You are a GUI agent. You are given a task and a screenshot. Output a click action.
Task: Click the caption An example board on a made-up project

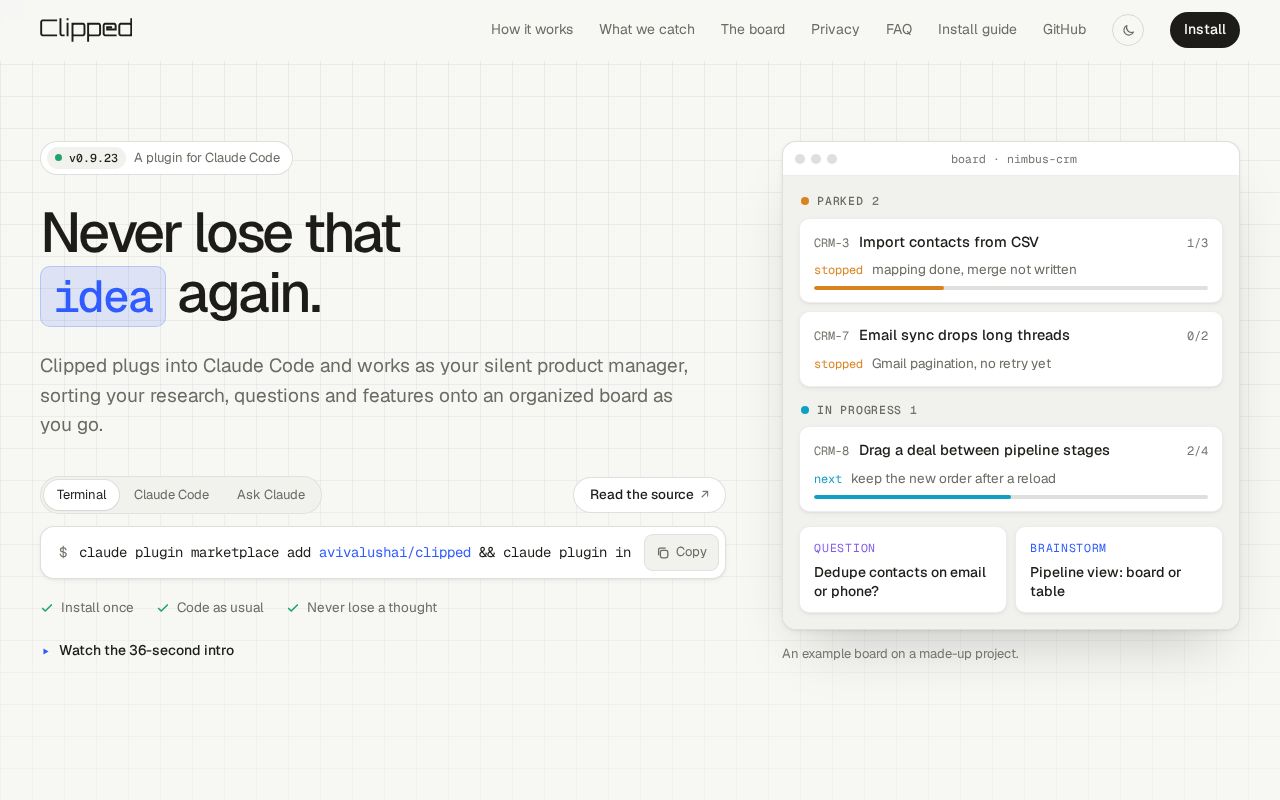coord(900,654)
